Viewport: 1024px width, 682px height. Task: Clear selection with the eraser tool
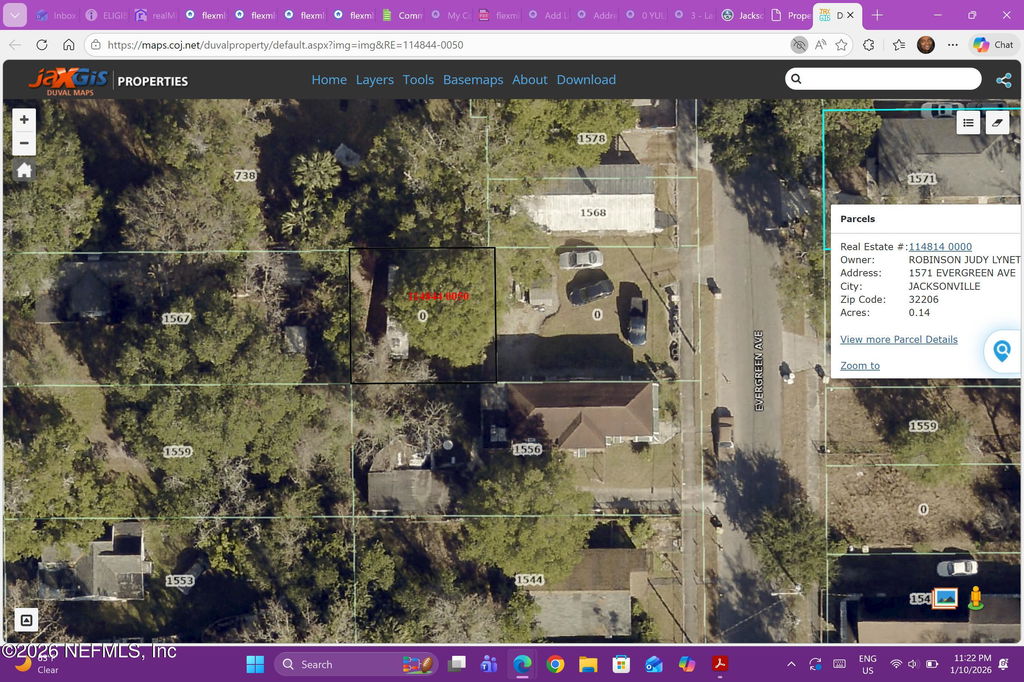pyautogui.click(x=997, y=122)
